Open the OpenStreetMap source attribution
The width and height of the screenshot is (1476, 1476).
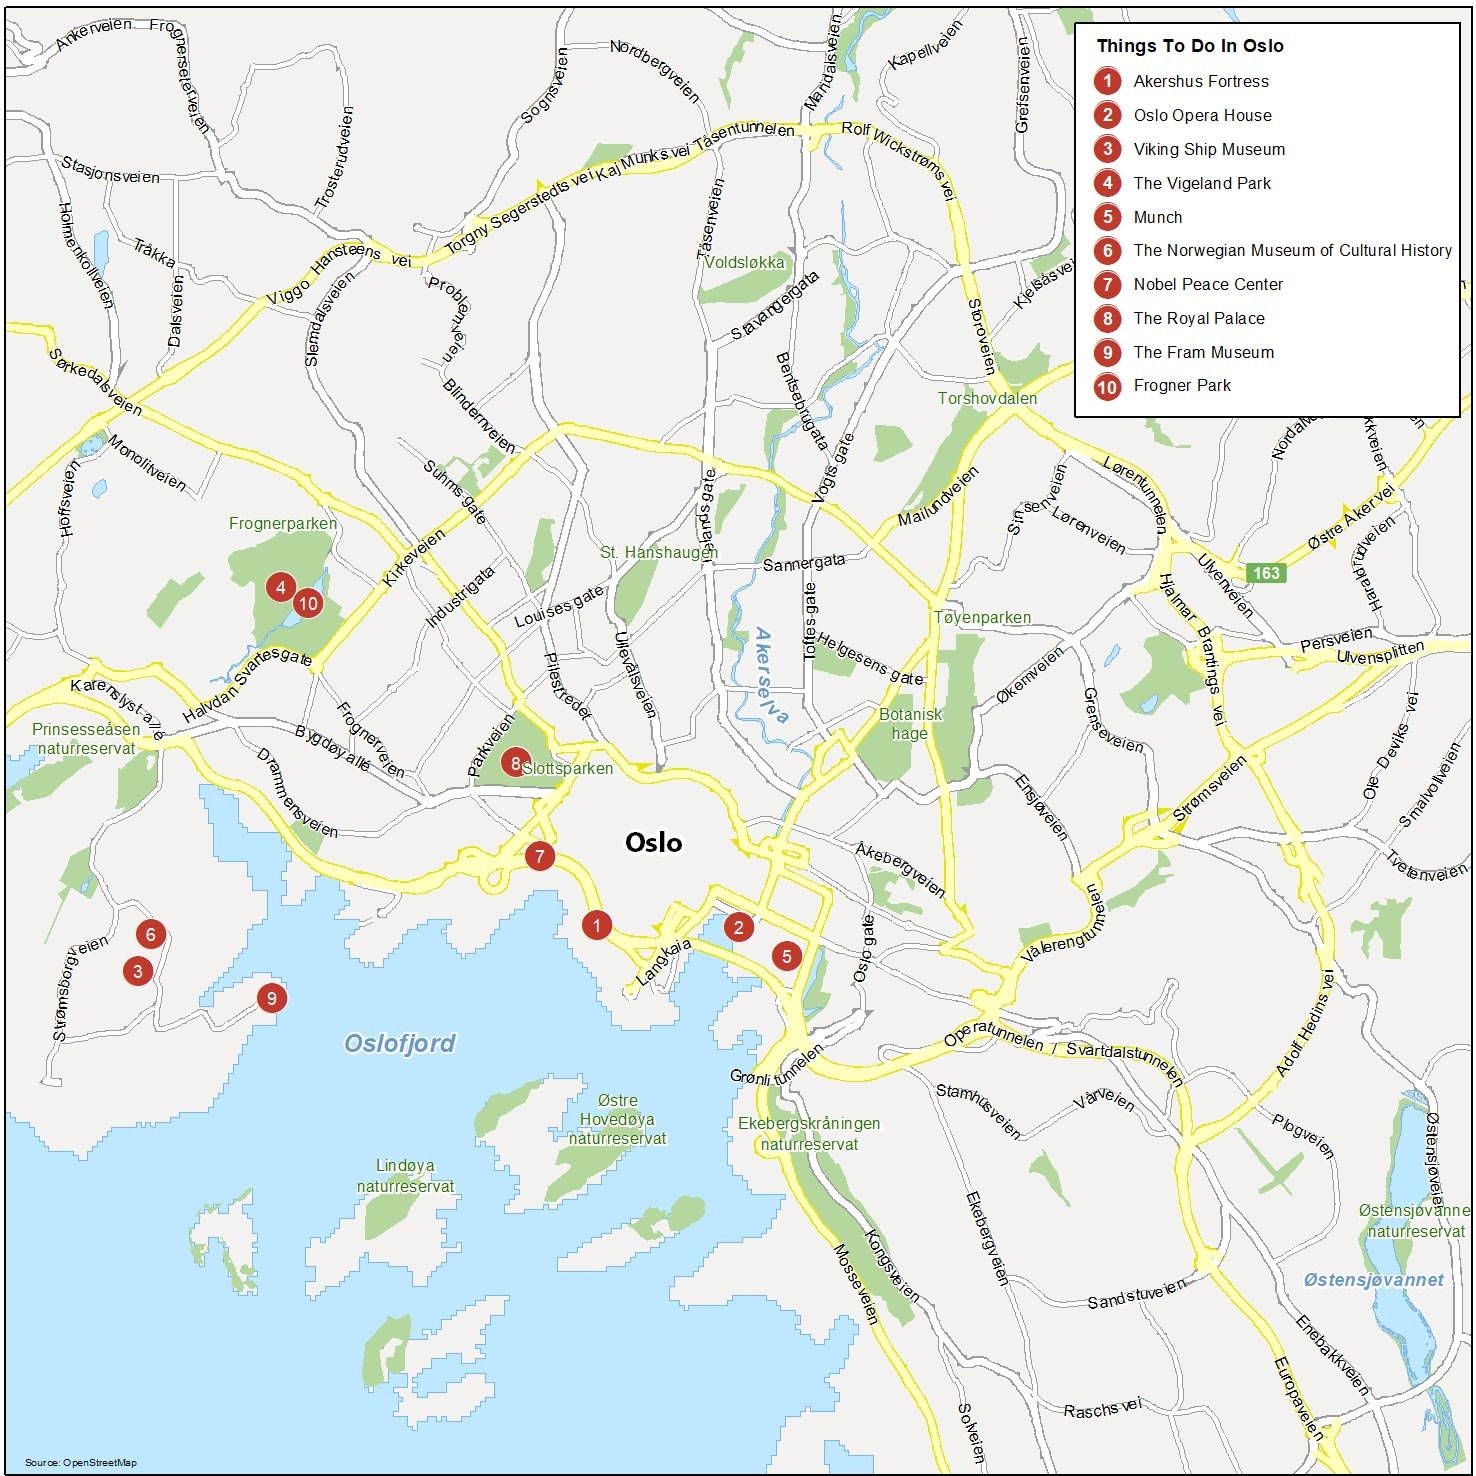click(83, 1461)
